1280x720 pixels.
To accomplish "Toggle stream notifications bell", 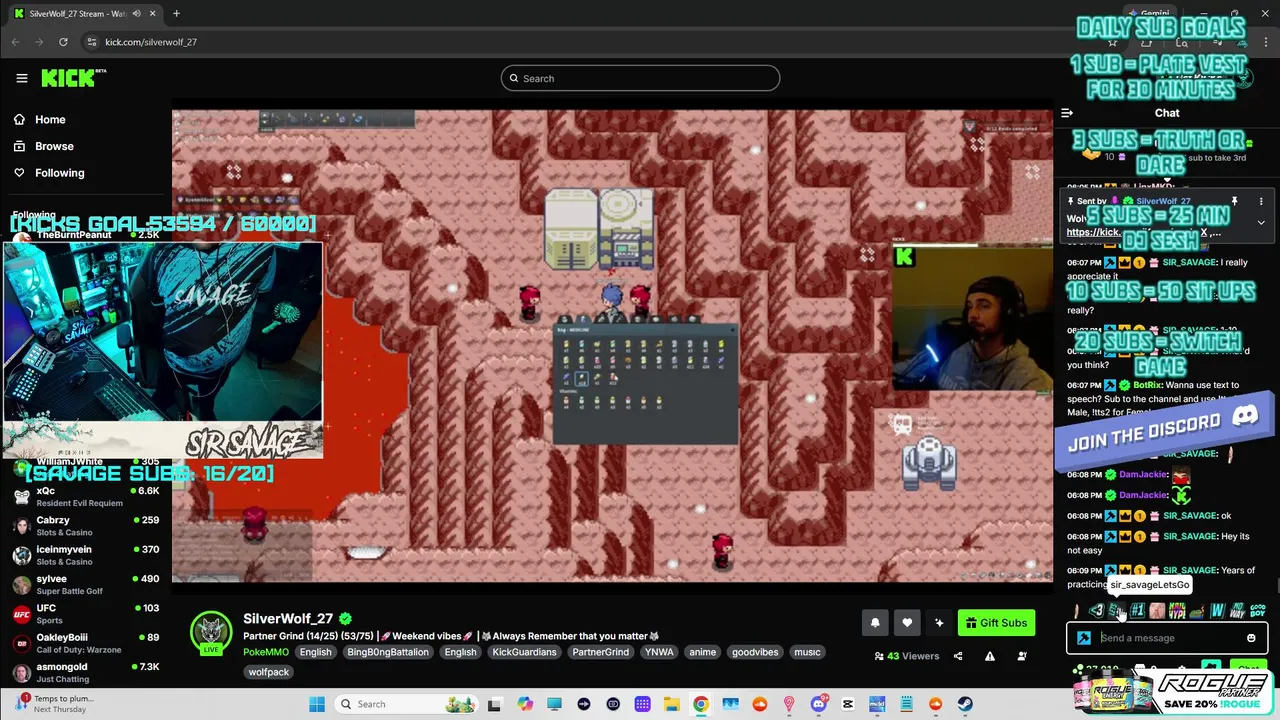I will pos(875,623).
